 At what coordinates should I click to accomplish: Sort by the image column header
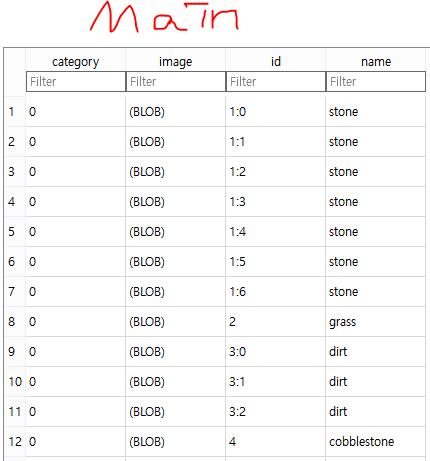pos(176,61)
